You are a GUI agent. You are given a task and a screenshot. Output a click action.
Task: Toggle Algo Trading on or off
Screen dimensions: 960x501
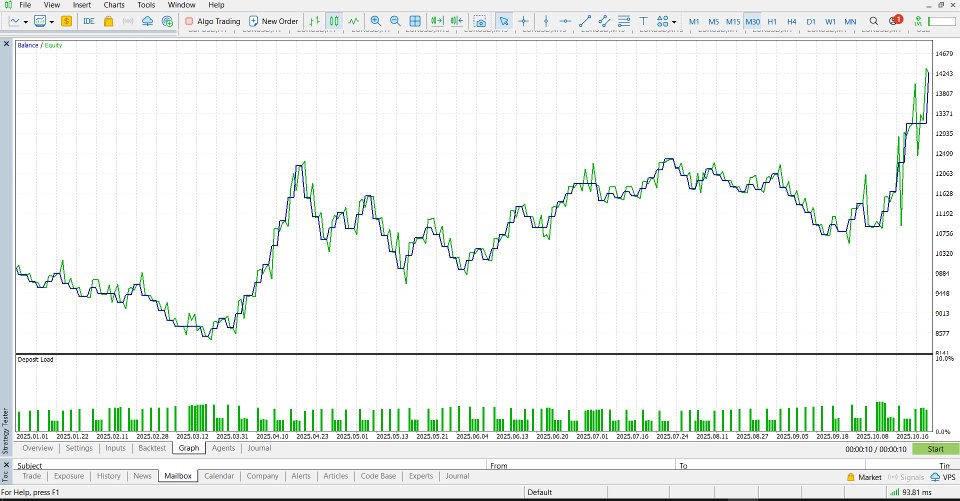[x=212, y=21]
